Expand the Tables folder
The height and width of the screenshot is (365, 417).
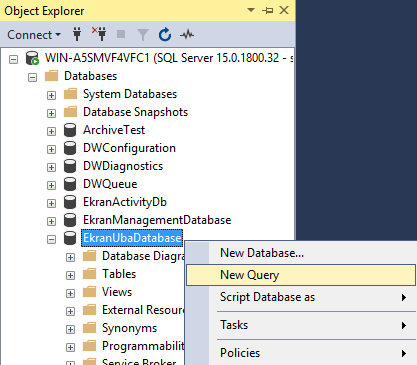click(x=70, y=276)
